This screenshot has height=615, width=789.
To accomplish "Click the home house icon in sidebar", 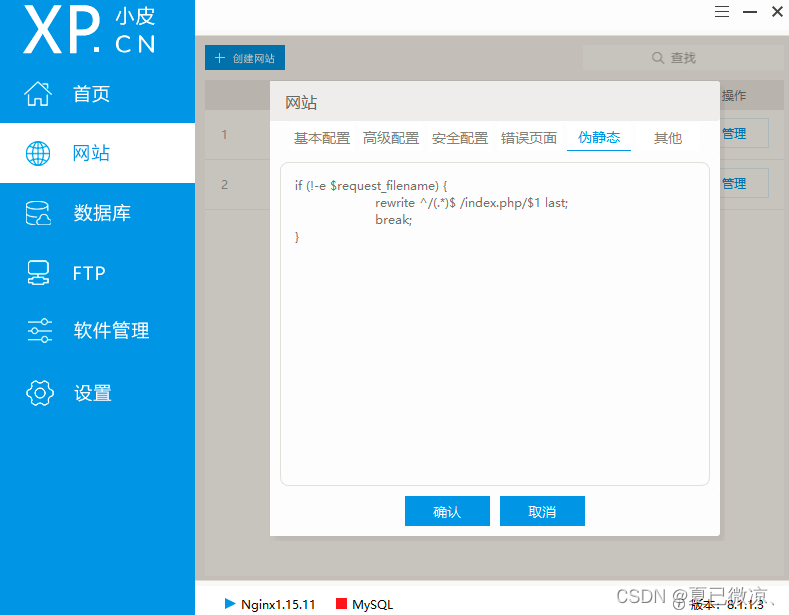I will tap(38, 94).
